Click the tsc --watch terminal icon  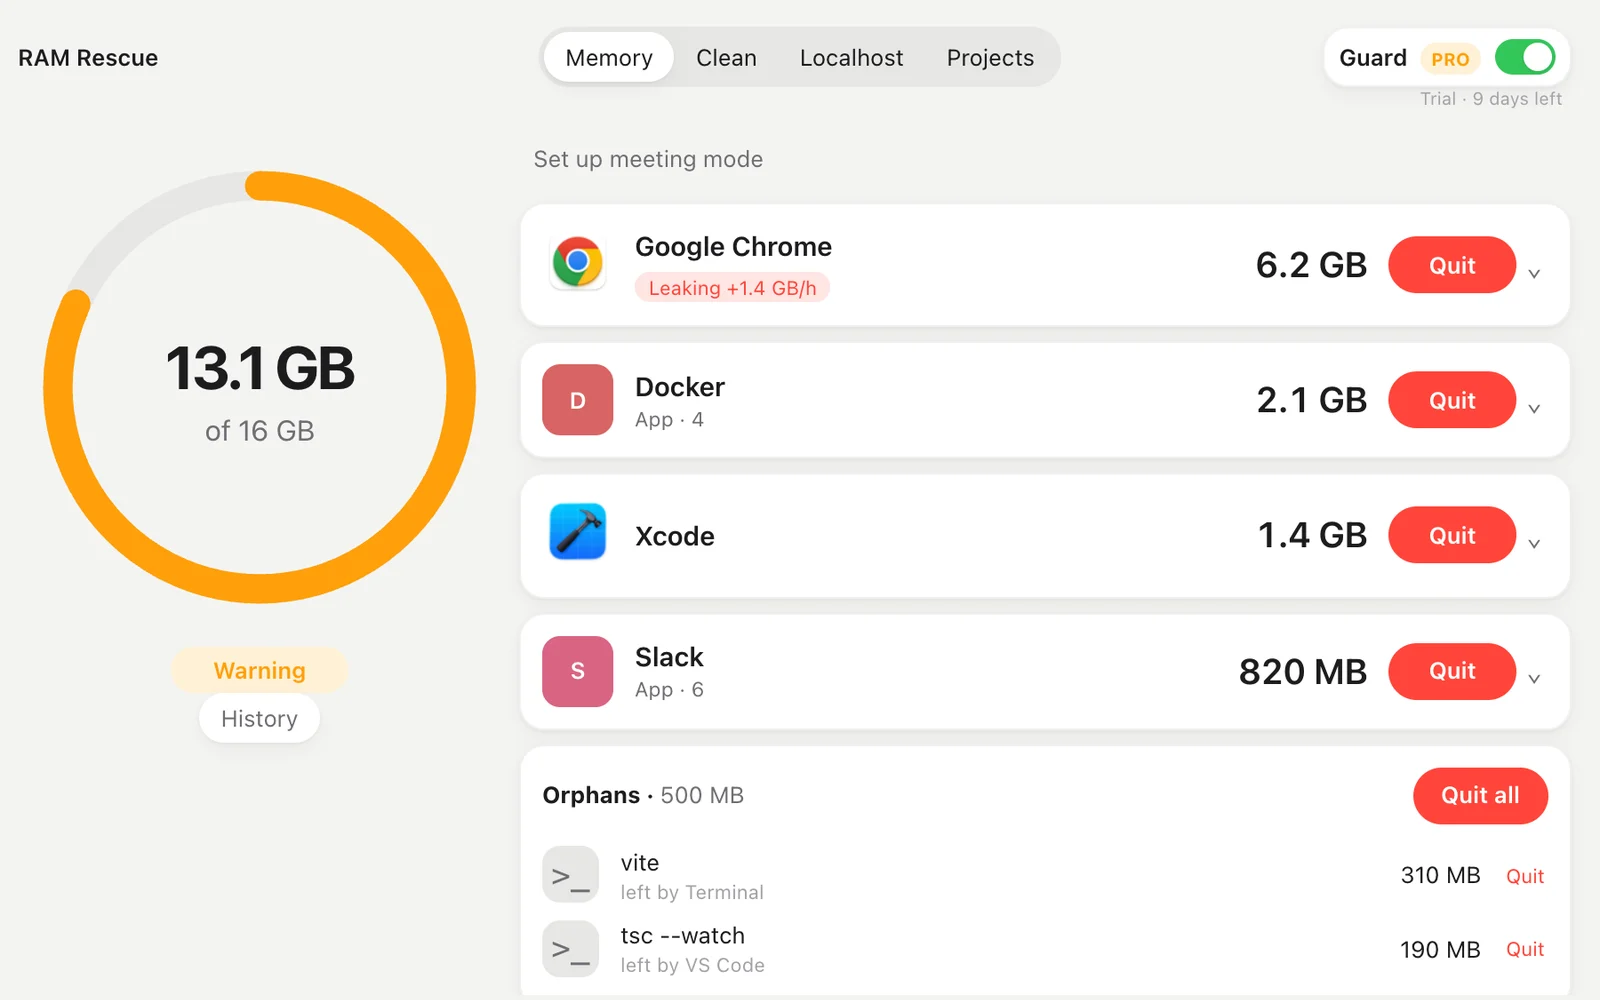(570, 948)
